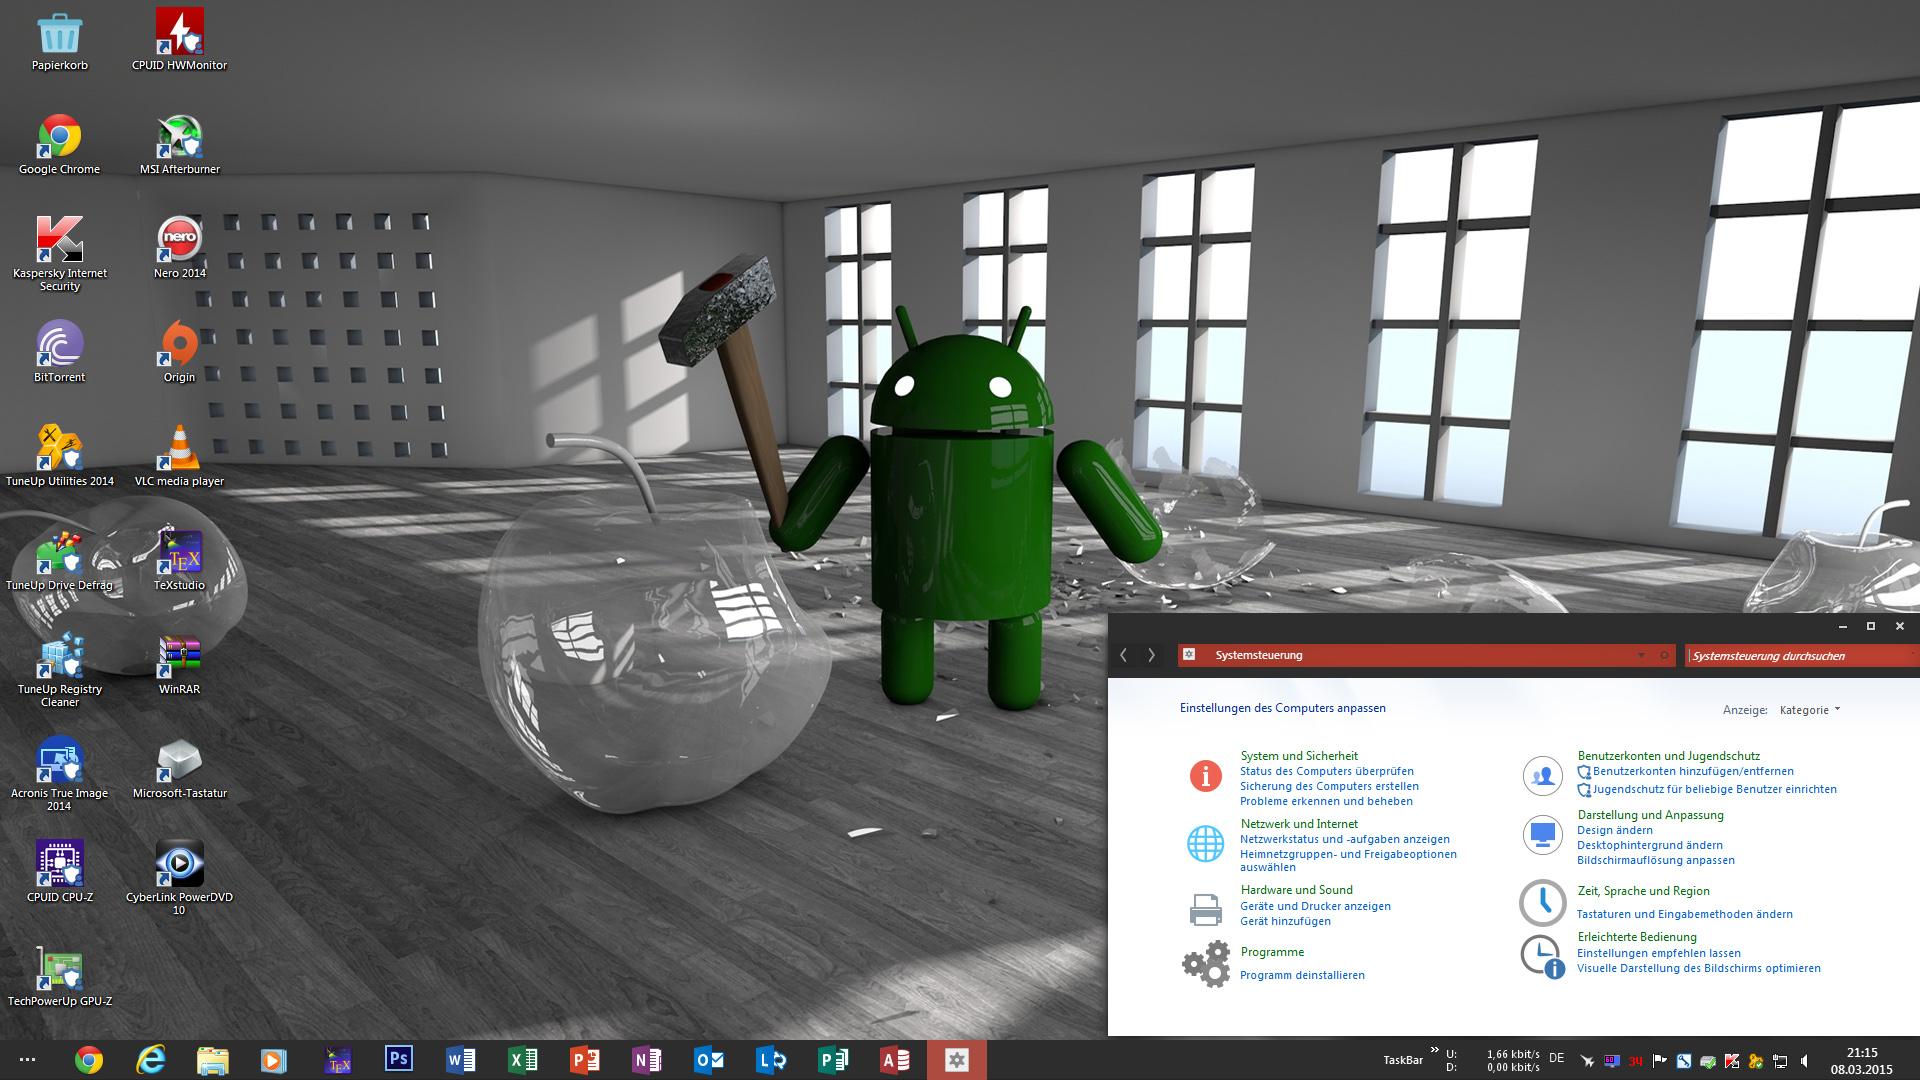This screenshot has width=1920, height=1080.
Task: Expand the TaskBar toolbar chevron
Action: click(x=1434, y=1049)
